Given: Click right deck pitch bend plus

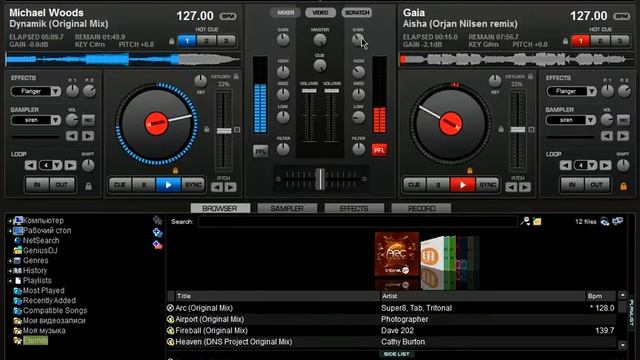Looking at the screenshot, I should coord(525,187).
